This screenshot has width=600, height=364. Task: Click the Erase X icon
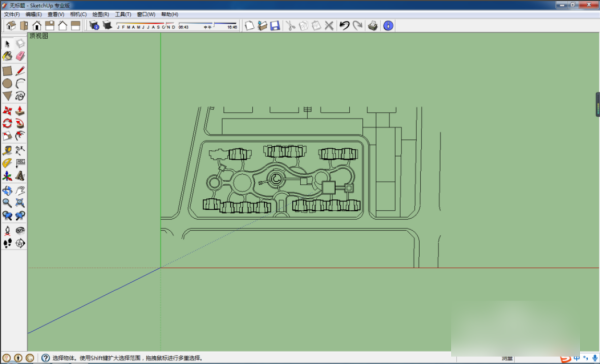[x=329, y=26]
